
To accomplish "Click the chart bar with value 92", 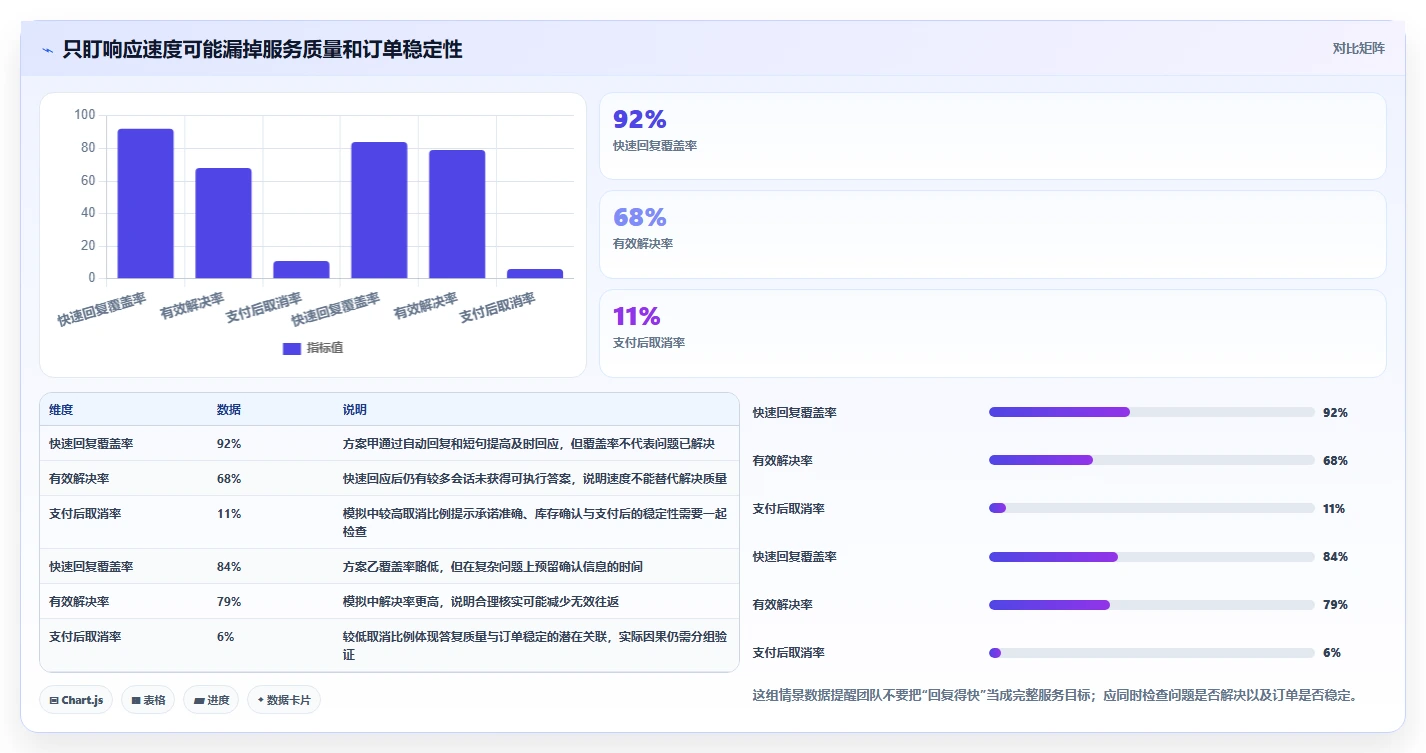I will 145,204.
